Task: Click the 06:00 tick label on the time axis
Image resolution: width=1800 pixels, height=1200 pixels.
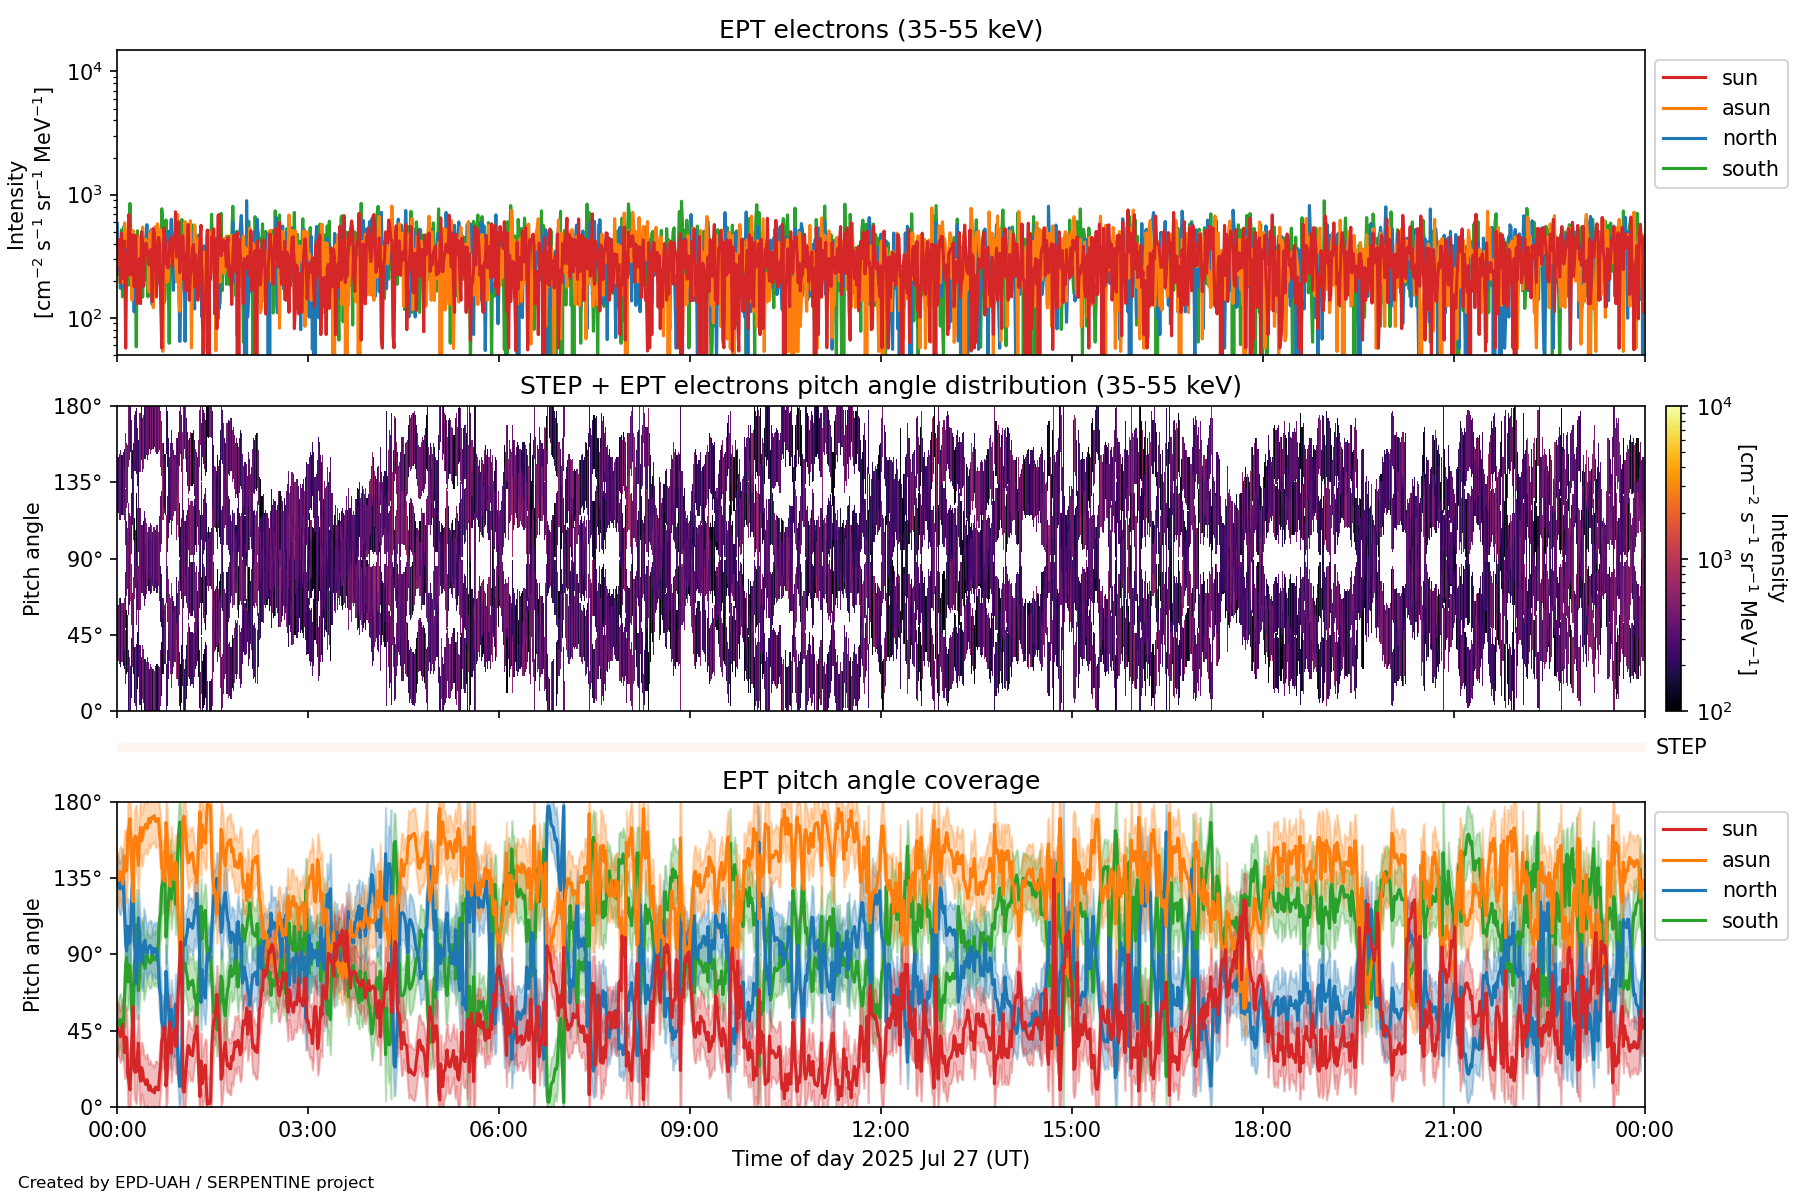Action: [x=498, y=1130]
